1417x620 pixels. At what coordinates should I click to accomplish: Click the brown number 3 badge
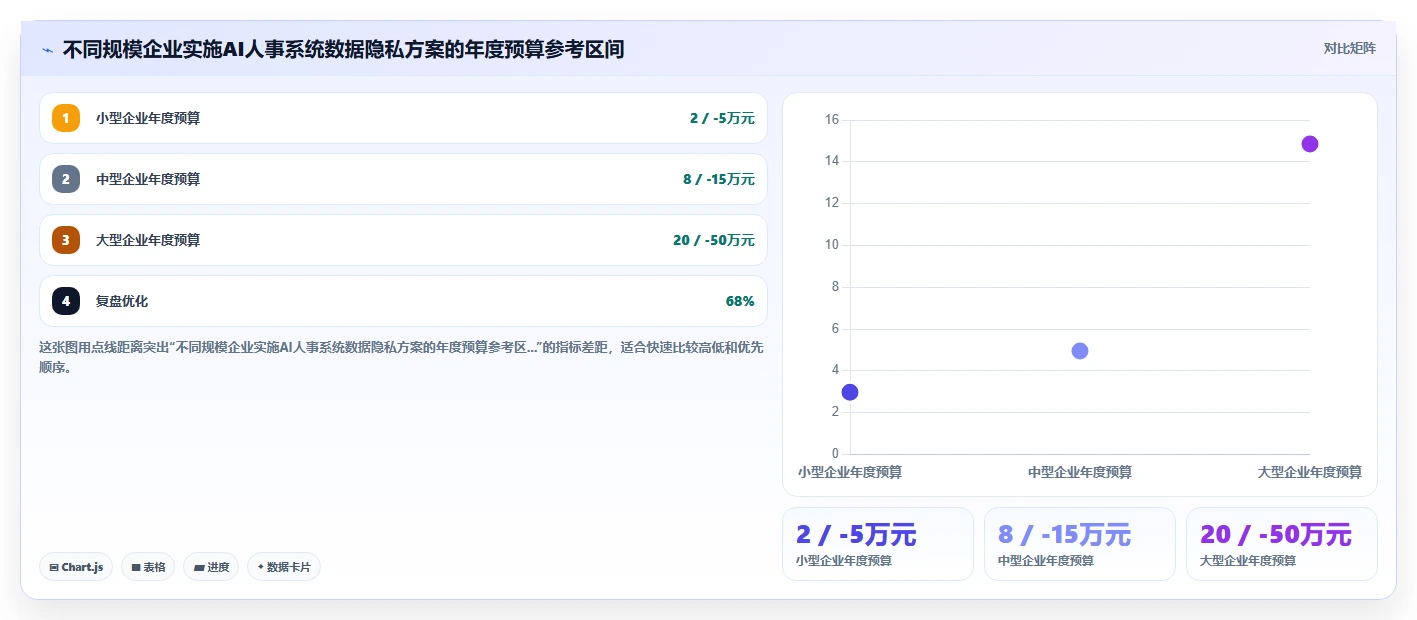[66, 240]
